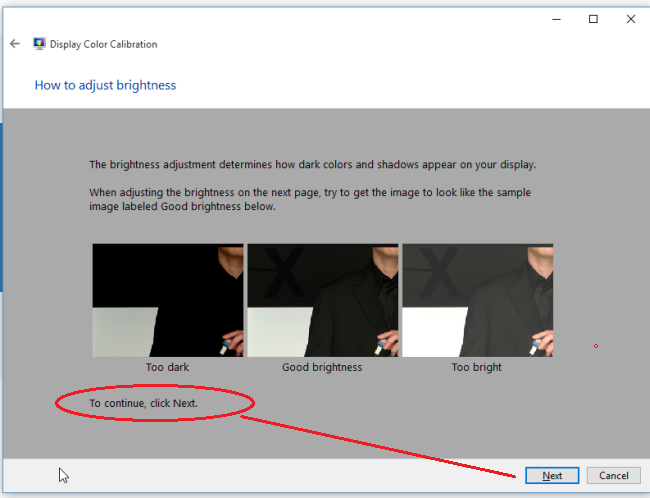Click the Display Color Calibration monitor icon

[39, 44]
